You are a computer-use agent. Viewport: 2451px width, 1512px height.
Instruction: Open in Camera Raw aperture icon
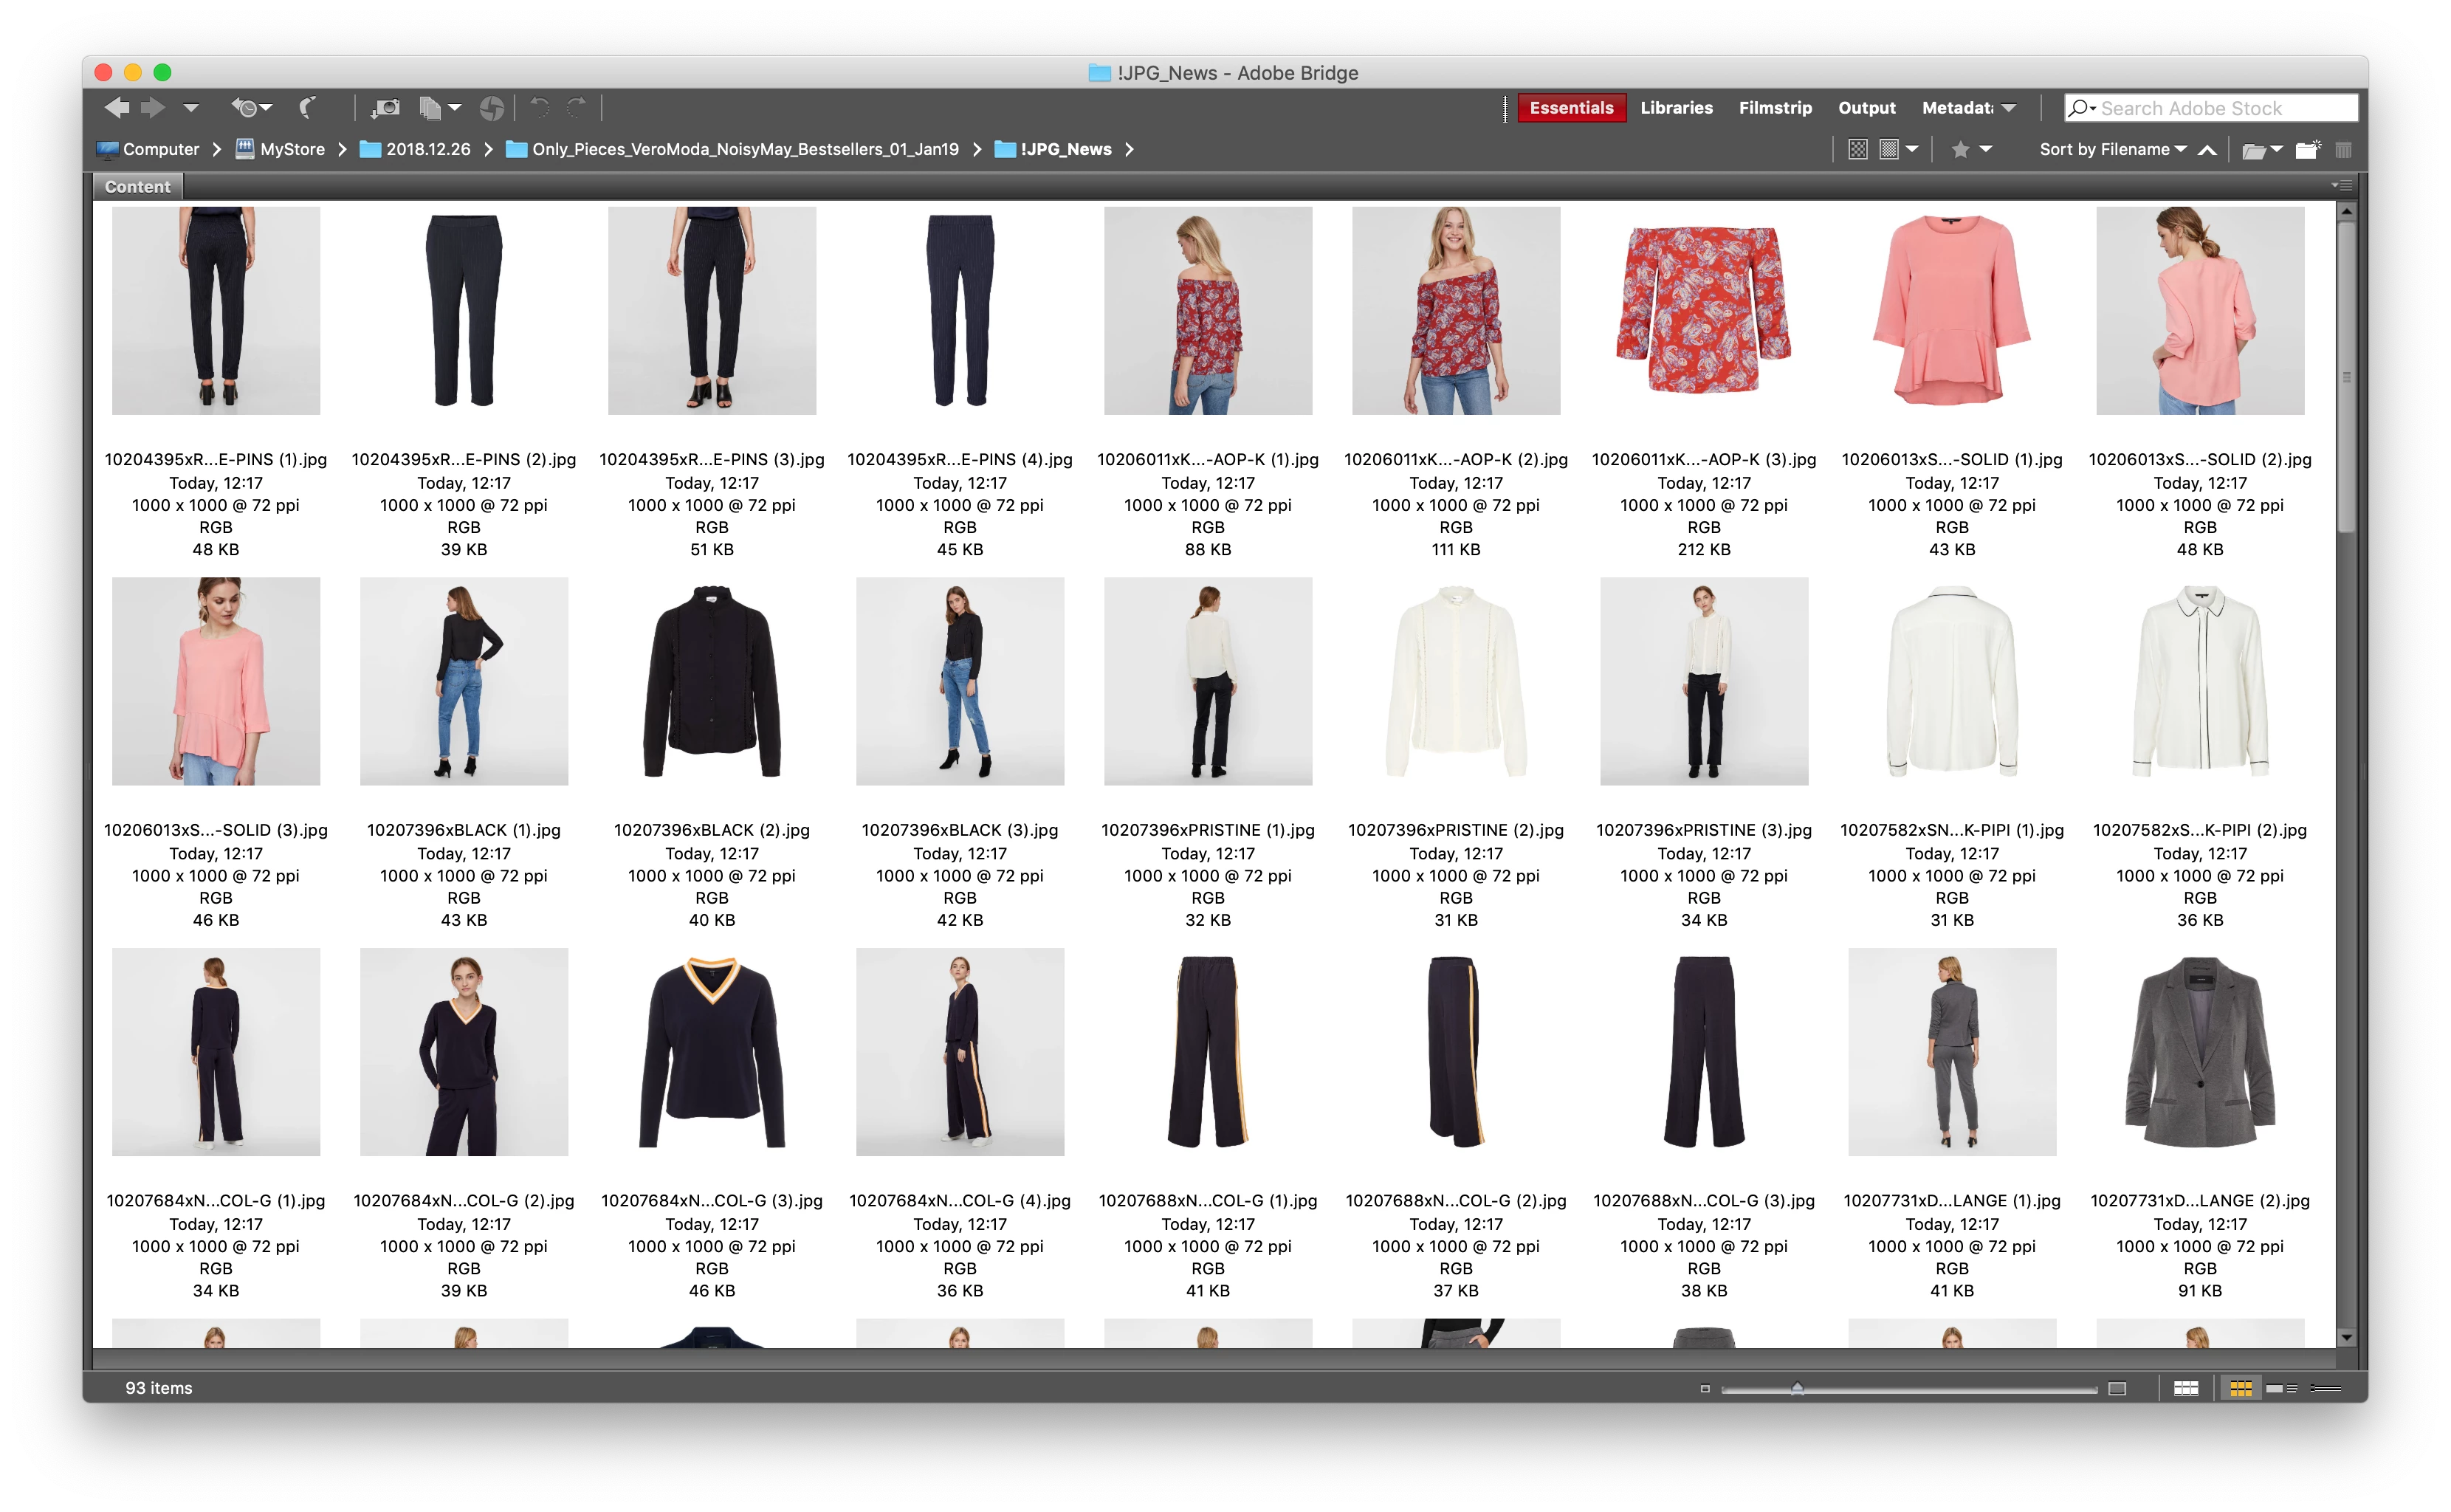coord(491,108)
